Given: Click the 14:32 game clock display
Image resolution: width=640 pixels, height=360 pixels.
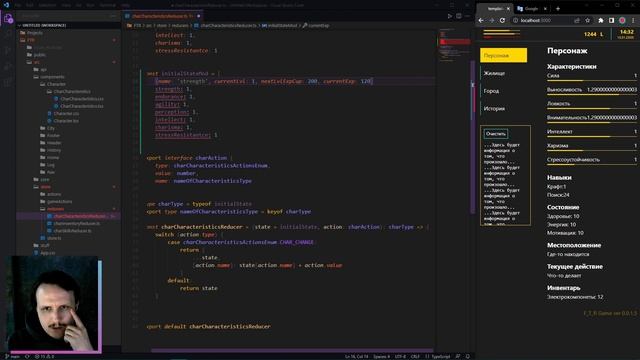Looking at the screenshot, I should click(626, 32).
